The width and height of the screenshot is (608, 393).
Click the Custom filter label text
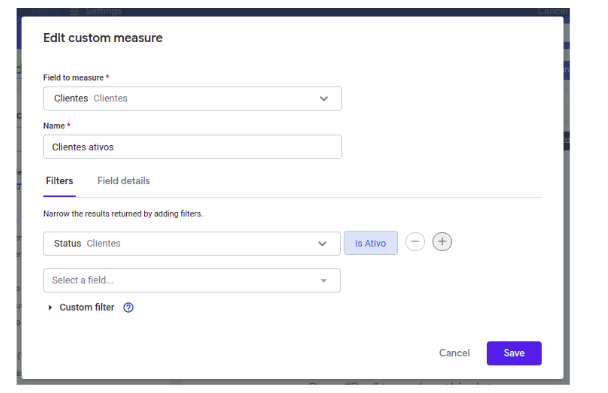(87, 308)
